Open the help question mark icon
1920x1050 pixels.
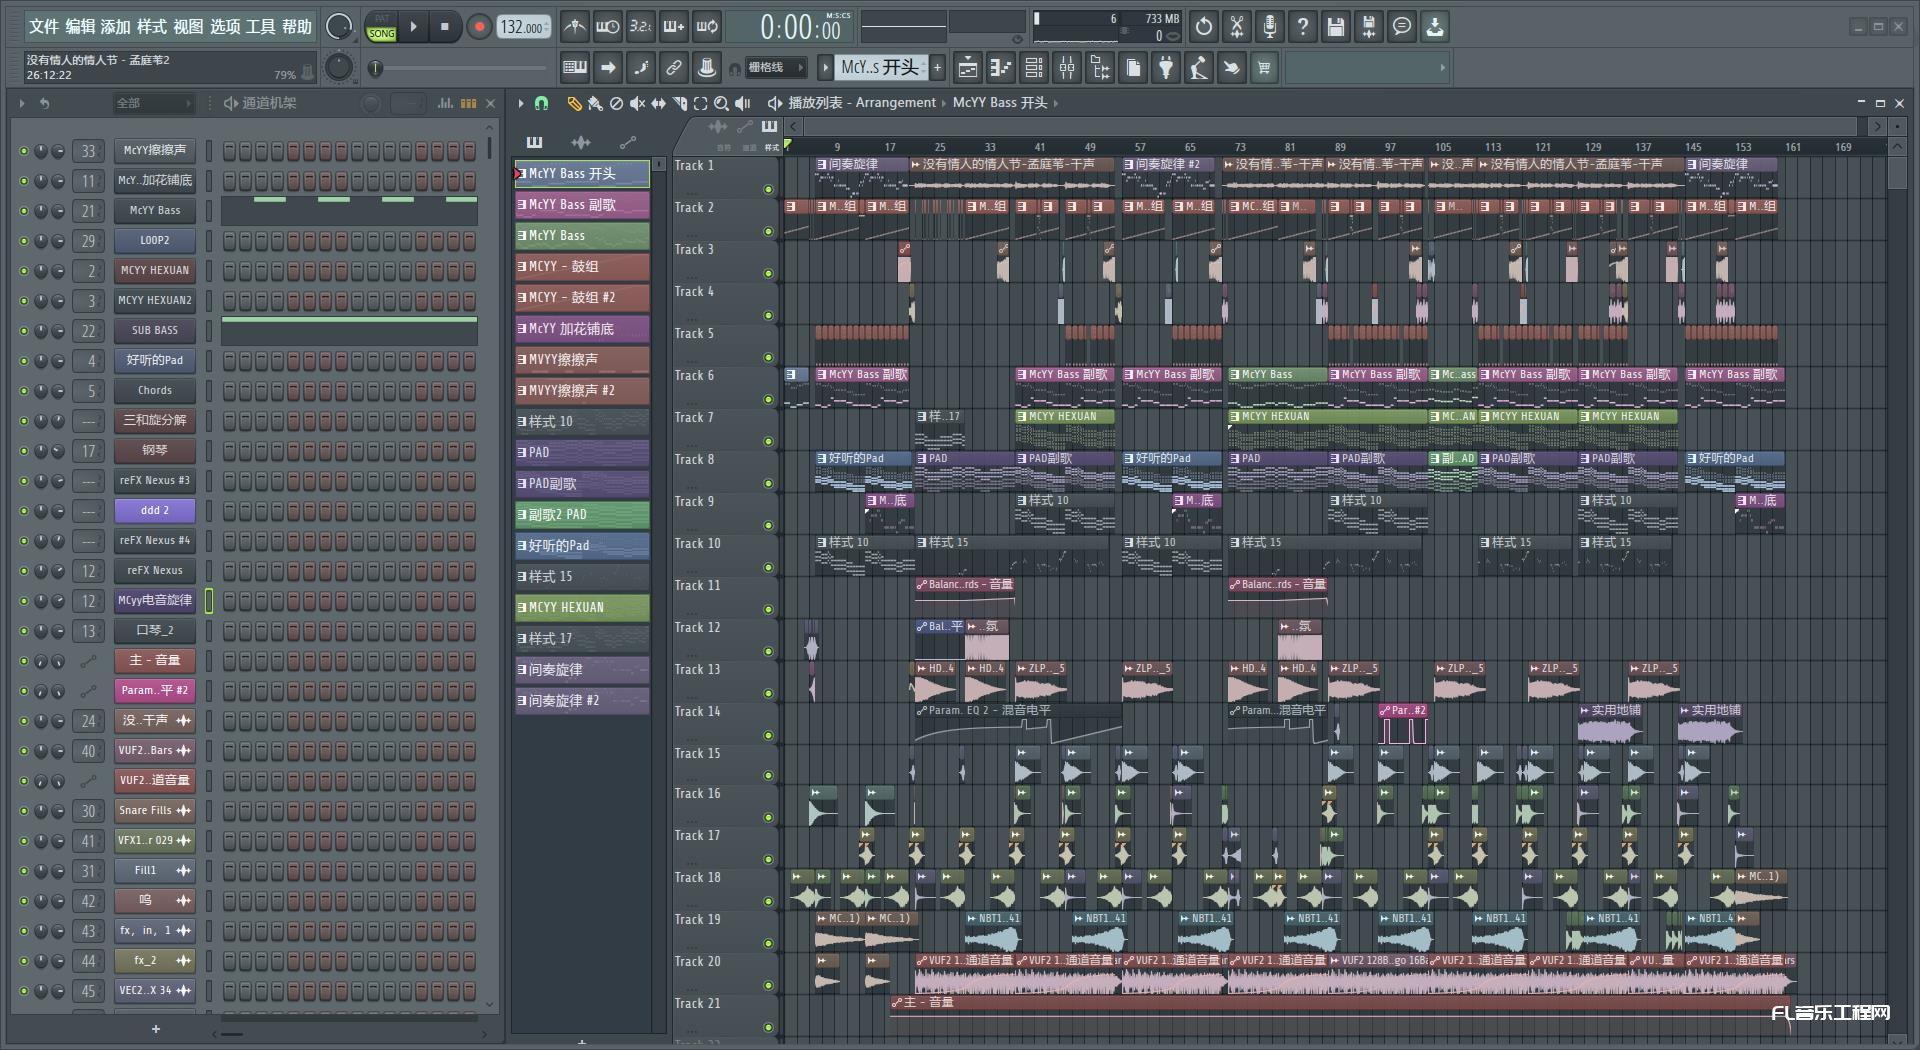[x=1303, y=27]
